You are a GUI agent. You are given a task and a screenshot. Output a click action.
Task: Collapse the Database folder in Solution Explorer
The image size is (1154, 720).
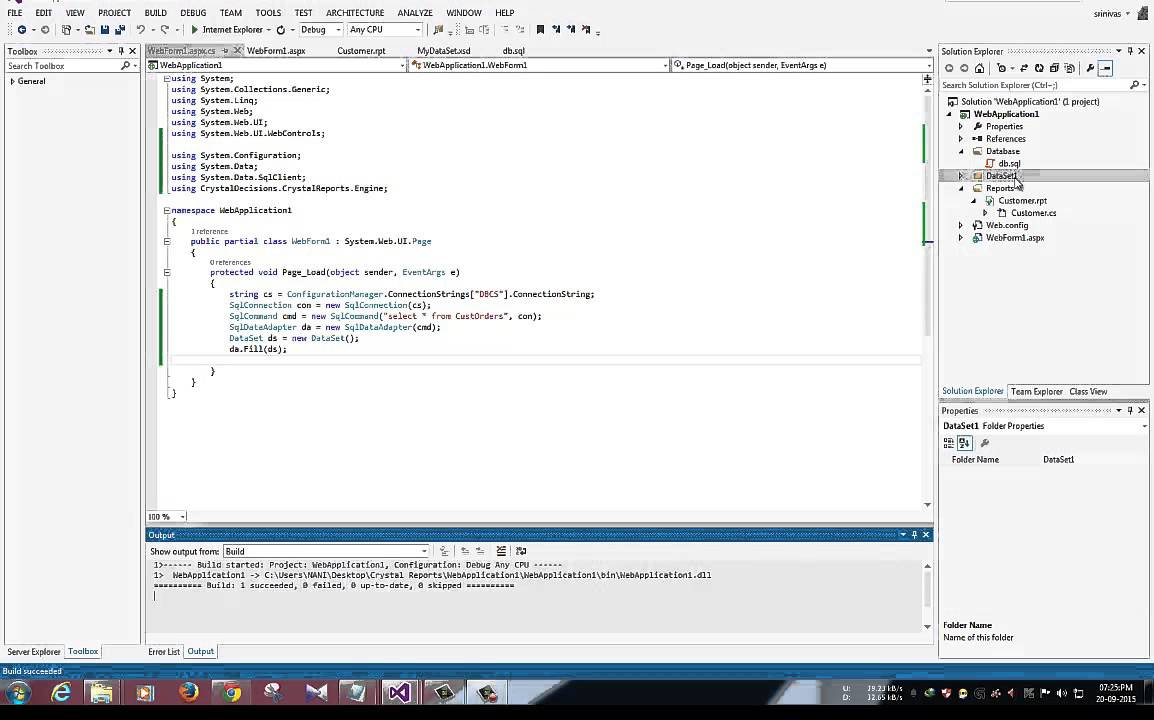960,152
